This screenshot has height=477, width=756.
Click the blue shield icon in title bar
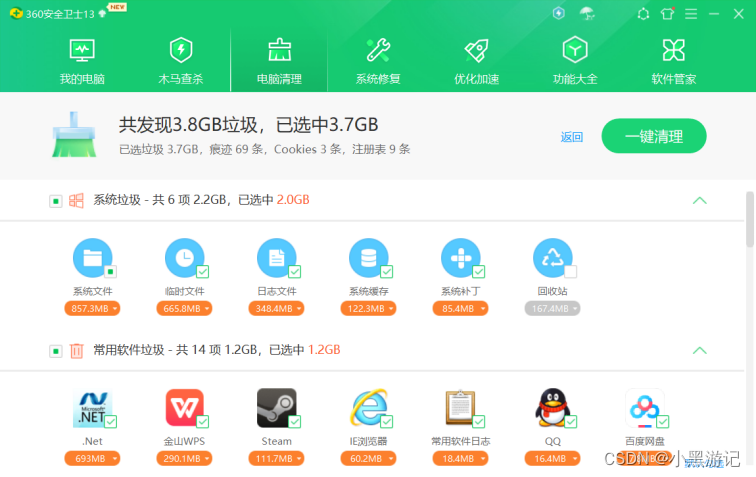tap(558, 13)
